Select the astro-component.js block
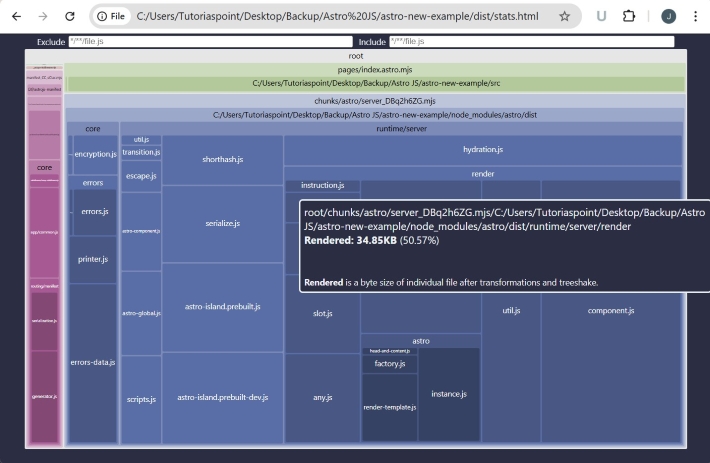 141,231
